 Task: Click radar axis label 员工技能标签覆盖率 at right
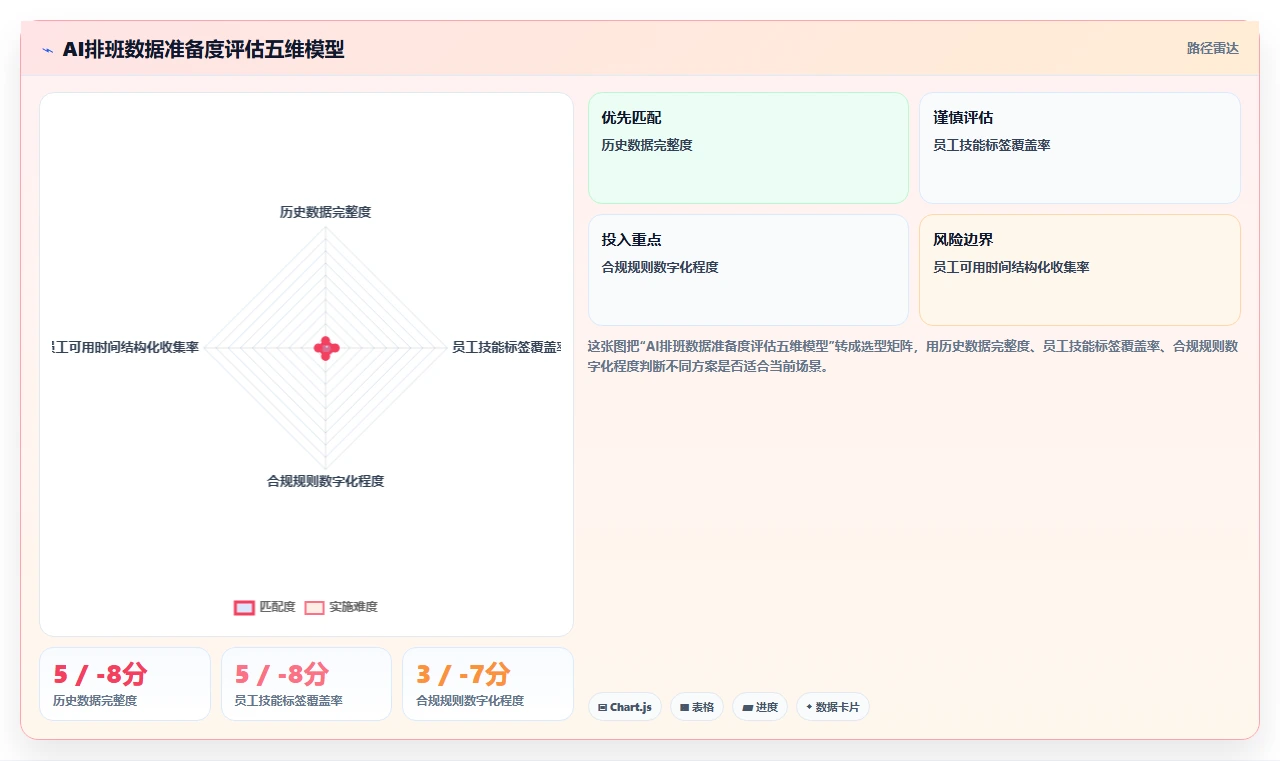point(506,347)
